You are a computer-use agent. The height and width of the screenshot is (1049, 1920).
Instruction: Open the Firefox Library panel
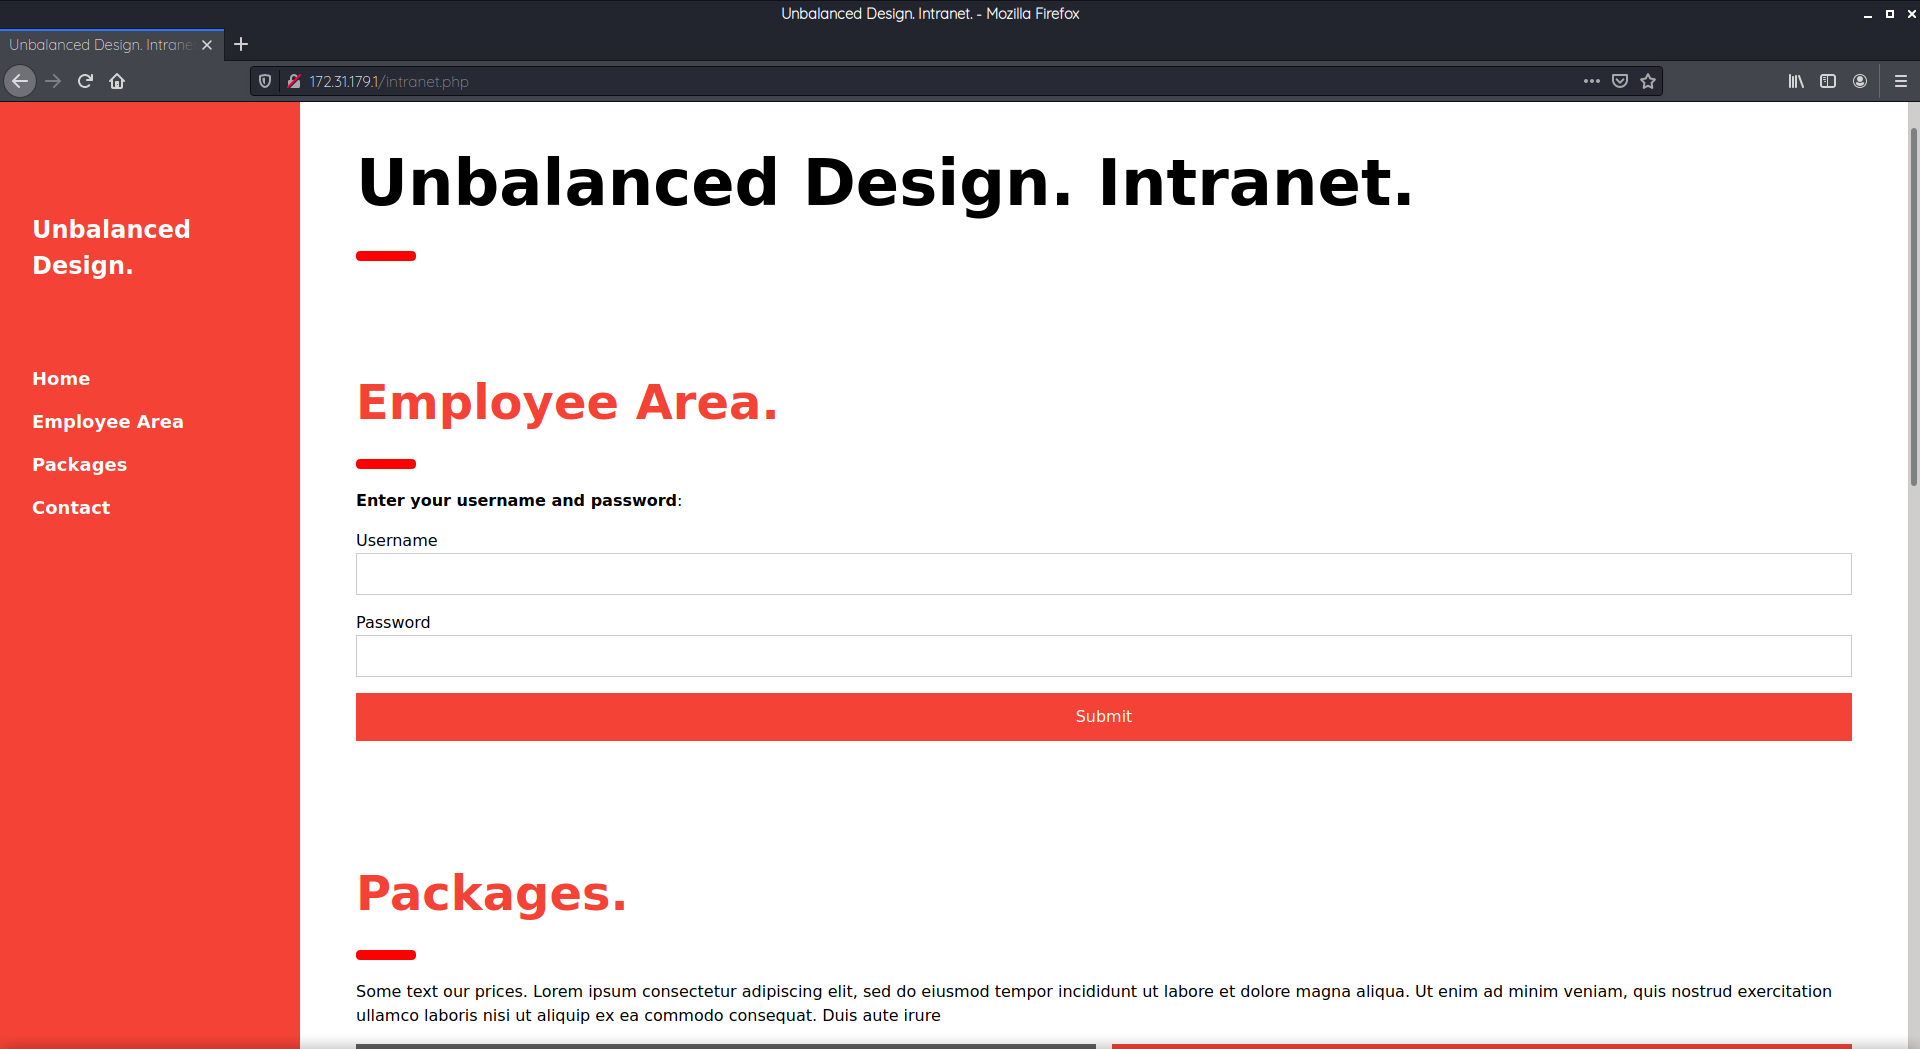[x=1795, y=81]
